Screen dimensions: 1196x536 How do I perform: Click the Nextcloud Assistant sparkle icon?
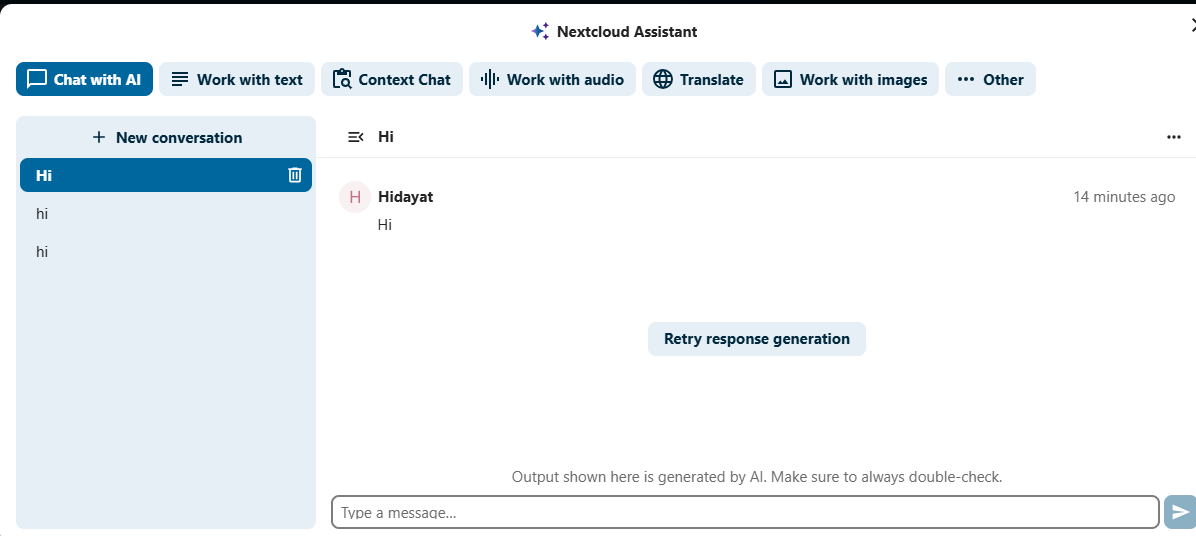pos(540,31)
